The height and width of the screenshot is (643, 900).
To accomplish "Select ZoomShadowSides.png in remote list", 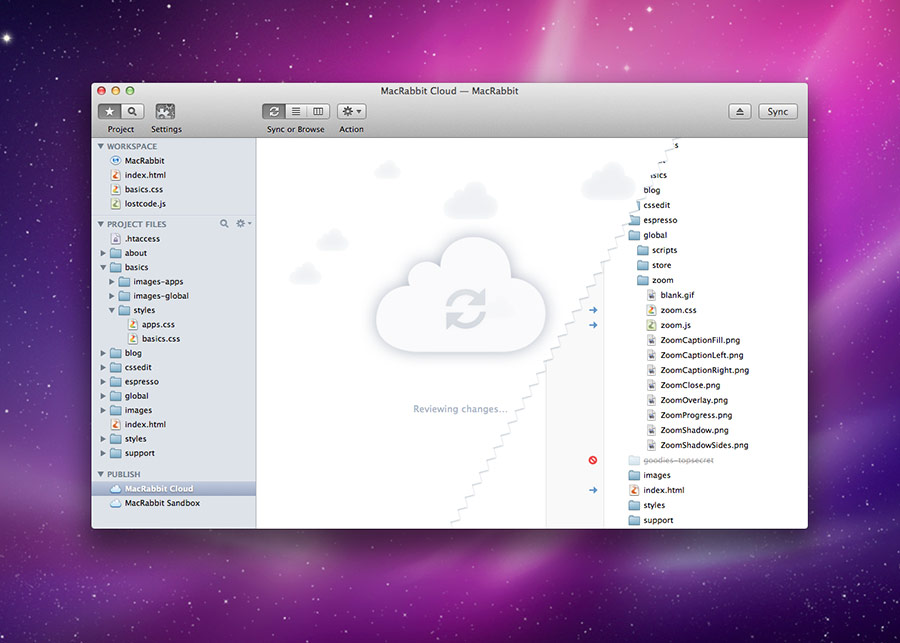I will 698,445.
